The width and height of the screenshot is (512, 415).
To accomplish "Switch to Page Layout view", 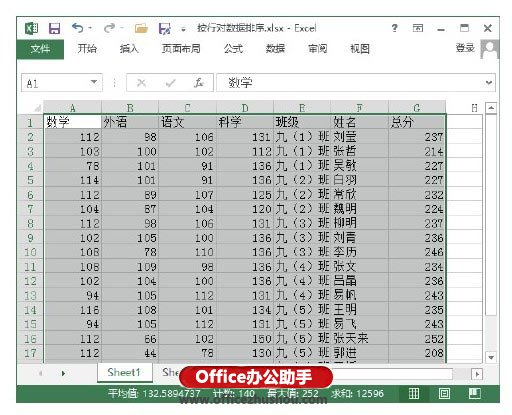I will point(444,394).
